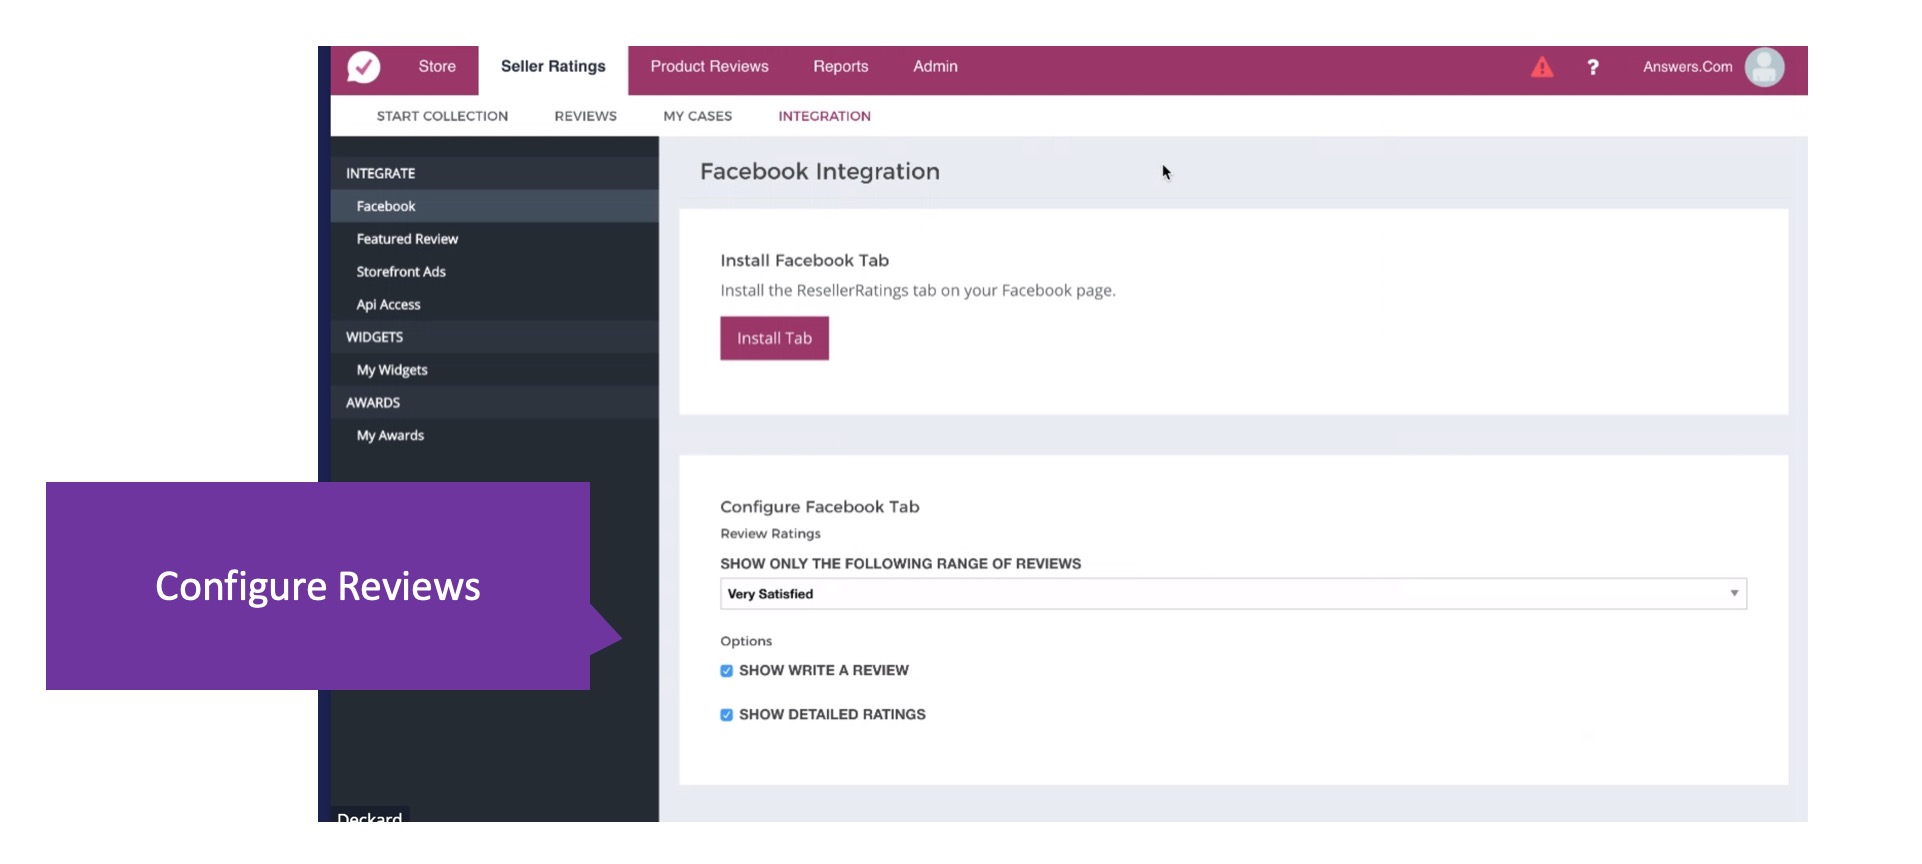The width and height of the screenshot is (1922, 864).
Task: Click the ResellerRatings checkmark logo
Action: [x=363, y=67]
